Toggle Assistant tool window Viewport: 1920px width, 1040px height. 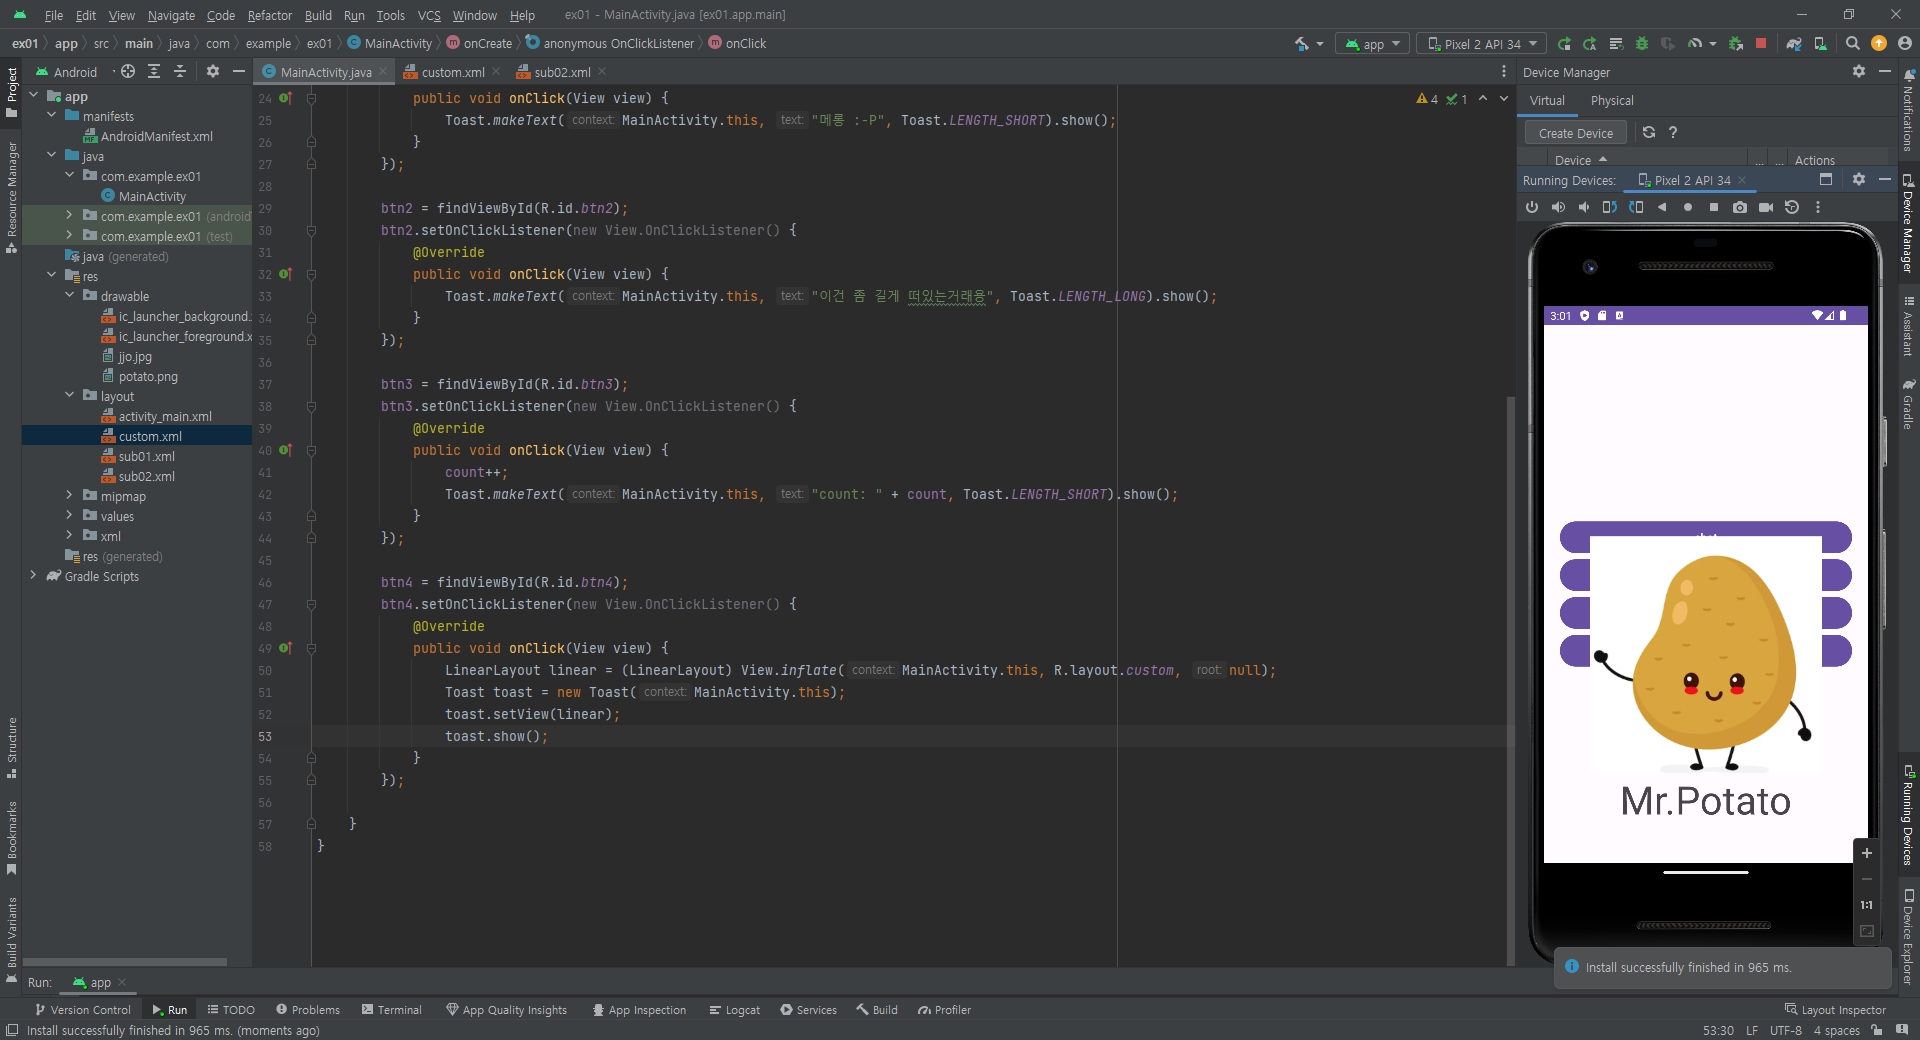click(x=1909, y=326)
